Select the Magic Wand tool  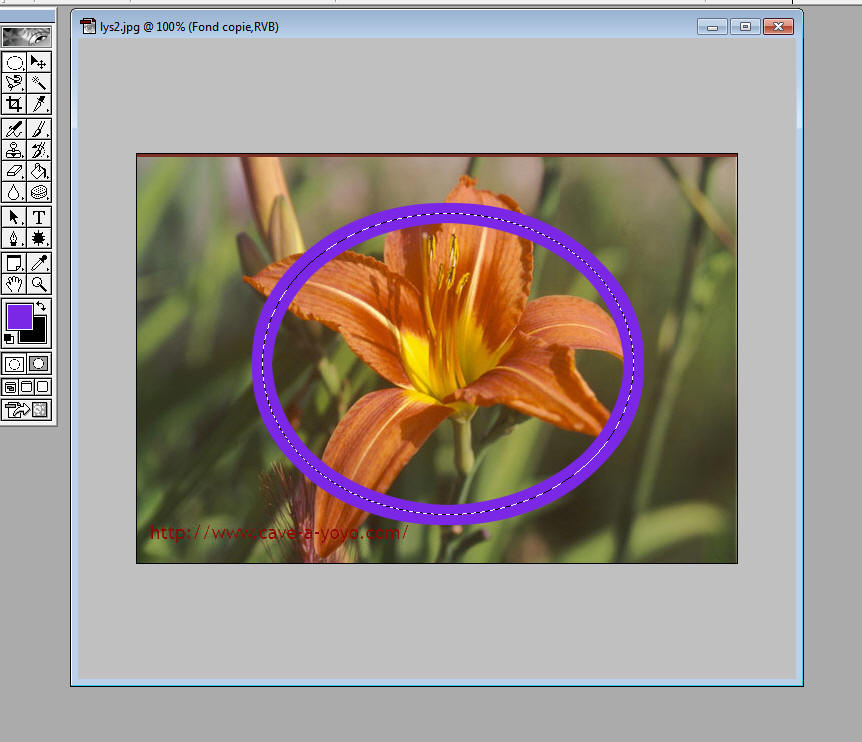(x=38, y=83)
